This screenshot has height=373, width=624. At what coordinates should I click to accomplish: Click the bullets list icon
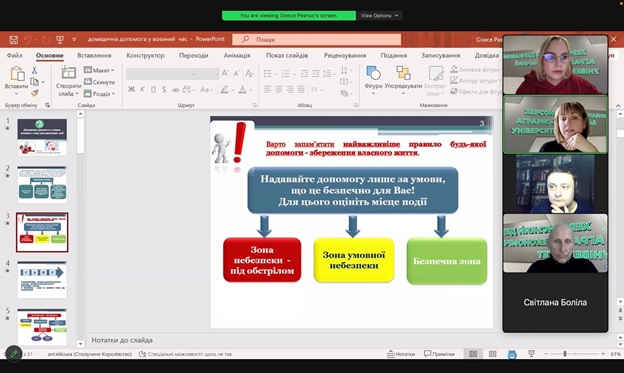(x=268, y=74)
